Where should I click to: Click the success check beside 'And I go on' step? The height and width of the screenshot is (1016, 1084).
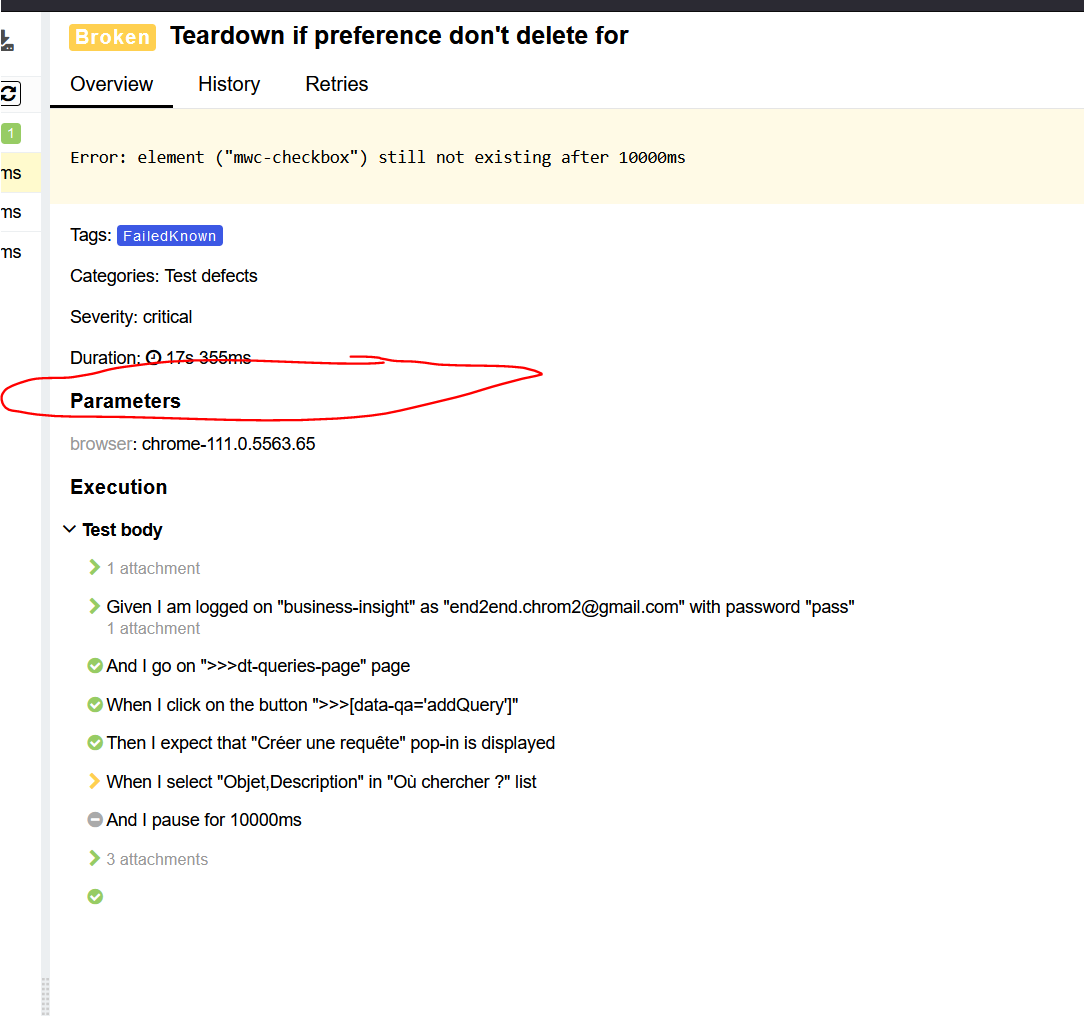(95, 665)
